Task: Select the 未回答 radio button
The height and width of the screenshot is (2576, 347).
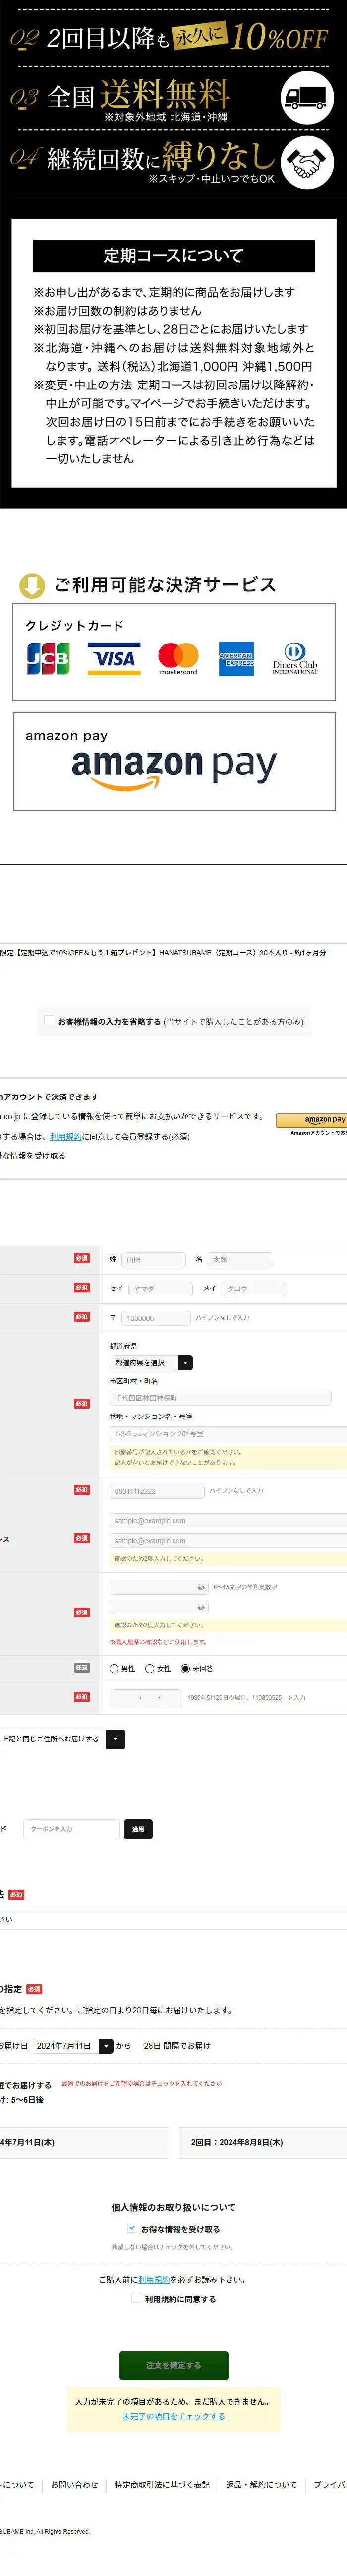Action: [x=185, y=1668]
